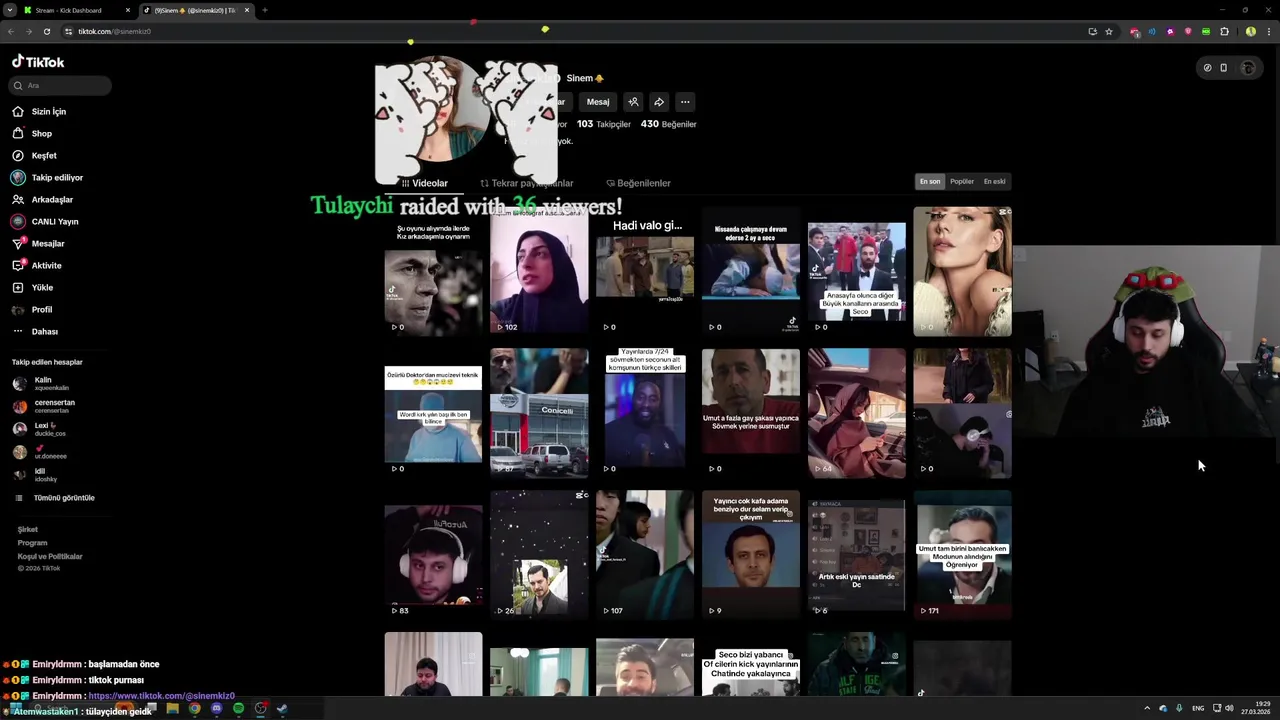This screenshot has height=720, width=1280.
Task: Open a new browser tab
Action: 265,10
